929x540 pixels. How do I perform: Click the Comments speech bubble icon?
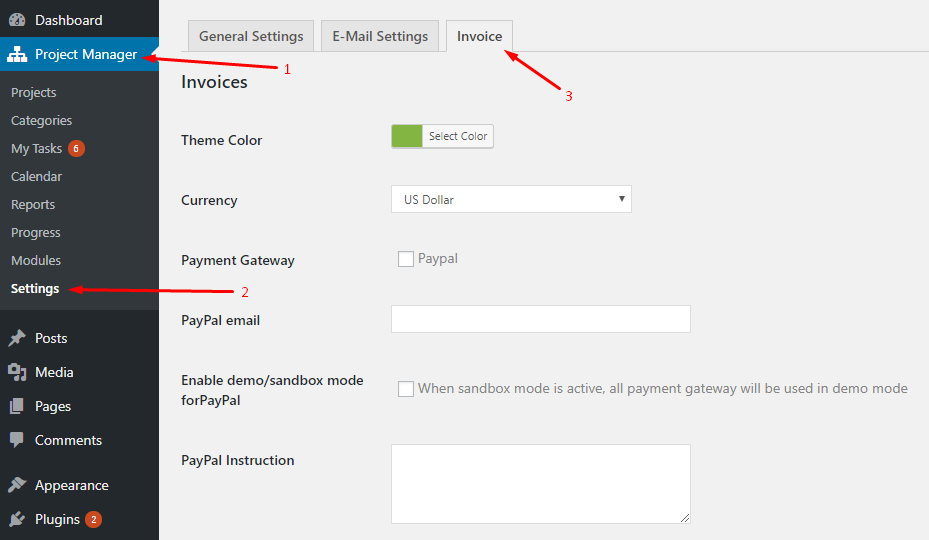(x=17, y=440)
